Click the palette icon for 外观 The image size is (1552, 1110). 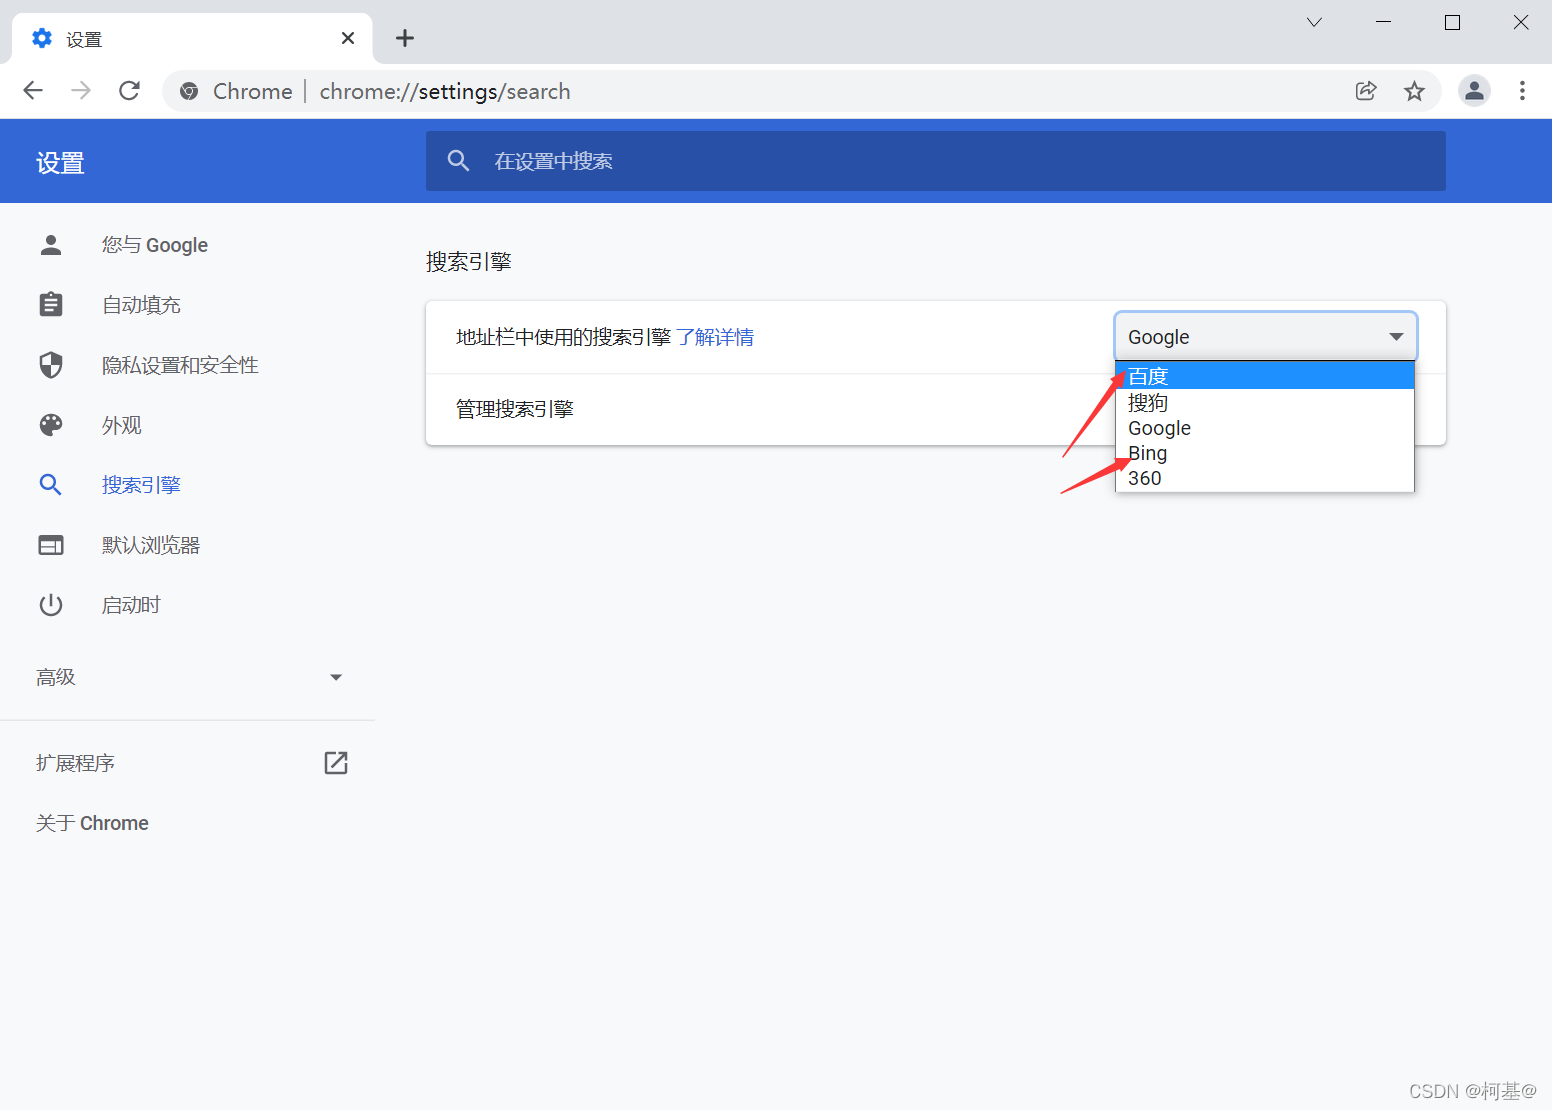pyautogui.click(x=51, y=425)
